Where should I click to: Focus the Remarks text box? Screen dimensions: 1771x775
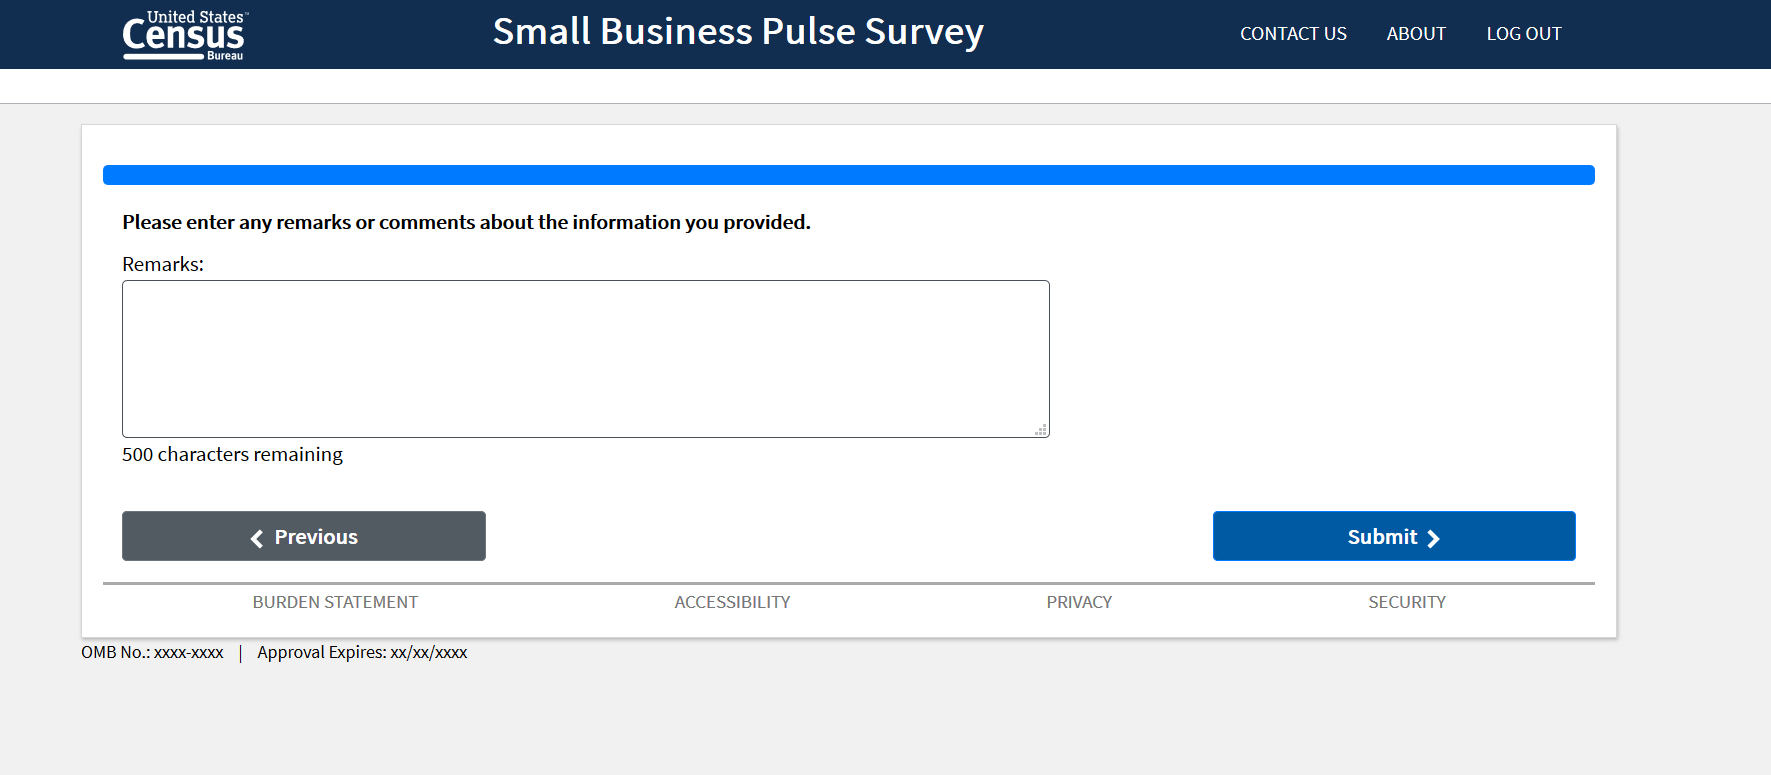point(585,358)
